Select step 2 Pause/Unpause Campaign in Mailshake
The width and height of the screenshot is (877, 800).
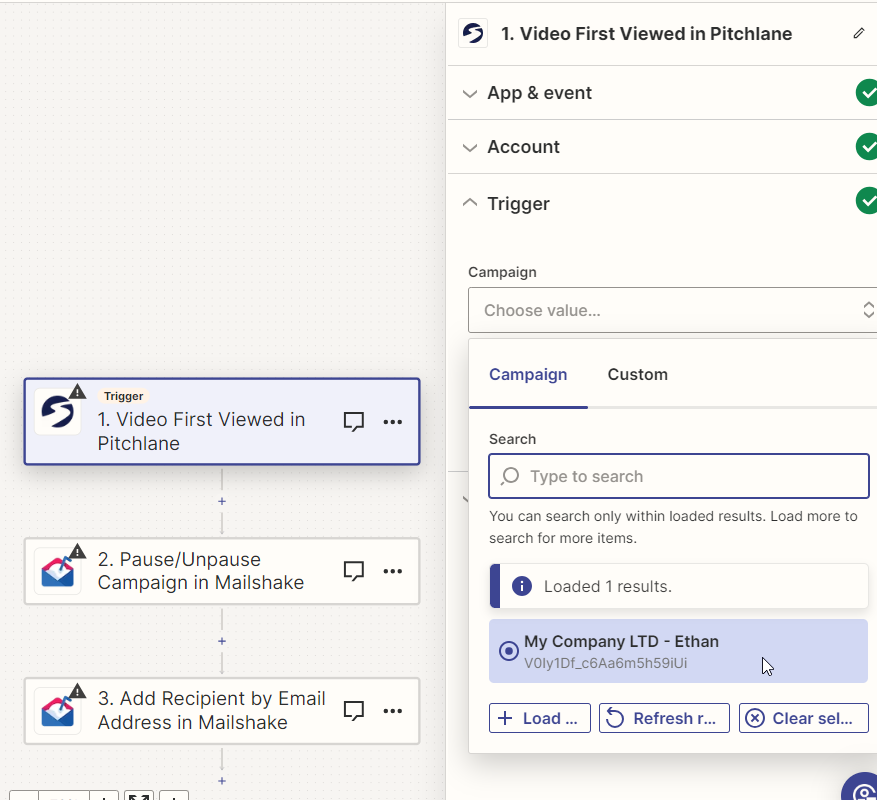click(x=222, y=571)
